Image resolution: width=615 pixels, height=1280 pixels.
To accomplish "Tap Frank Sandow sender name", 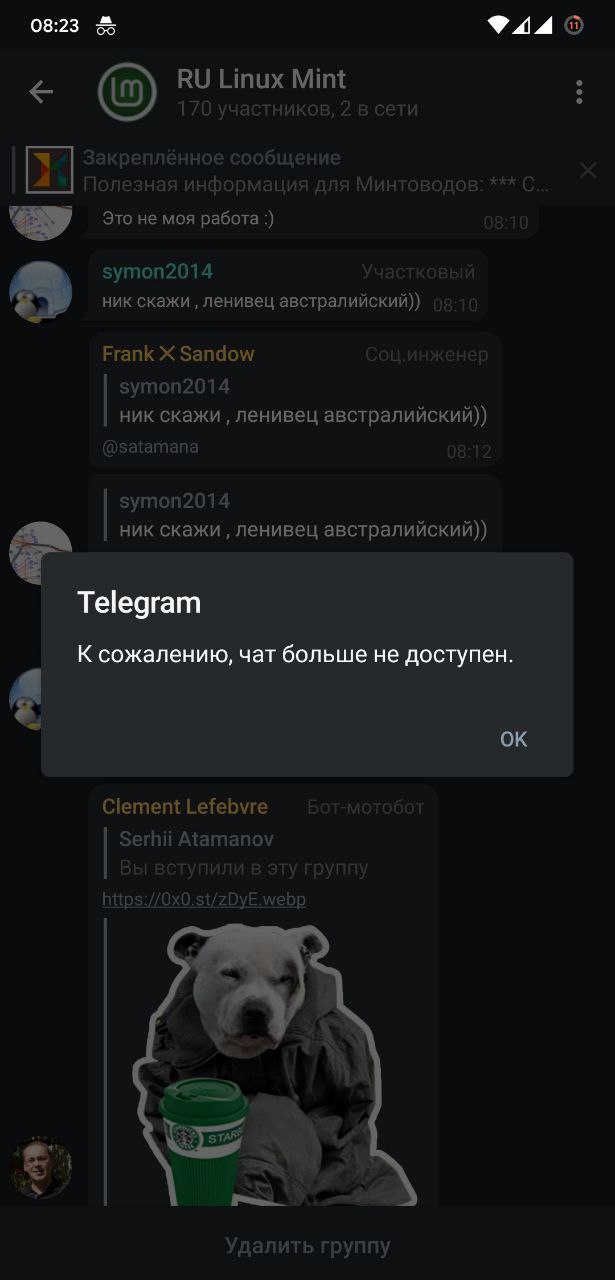I will pos(178,354).
